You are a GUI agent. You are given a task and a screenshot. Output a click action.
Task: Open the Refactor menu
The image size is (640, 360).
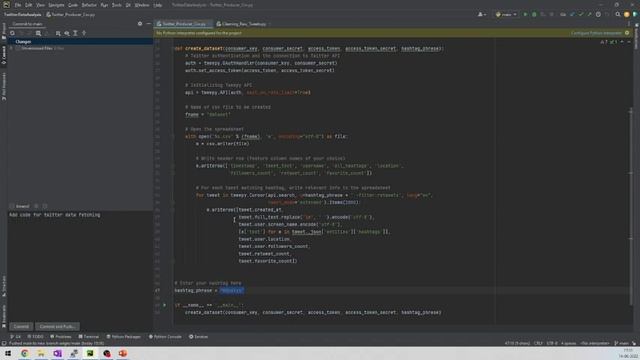tap(89, 5)
